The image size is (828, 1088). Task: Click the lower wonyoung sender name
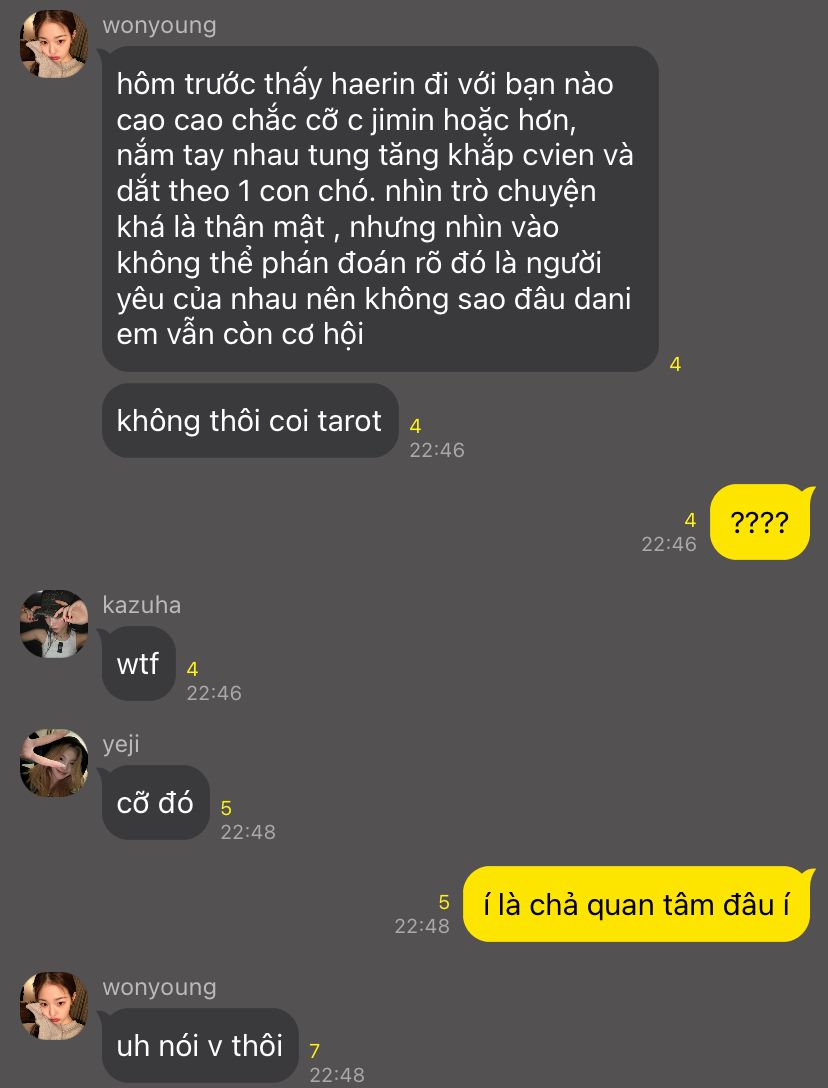click(159, 987)
